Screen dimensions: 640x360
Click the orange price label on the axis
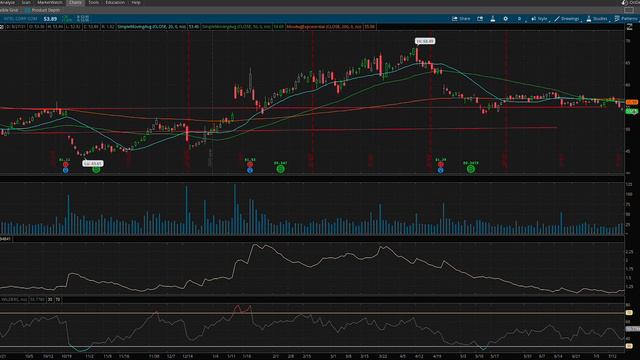[x=631, y=102]
